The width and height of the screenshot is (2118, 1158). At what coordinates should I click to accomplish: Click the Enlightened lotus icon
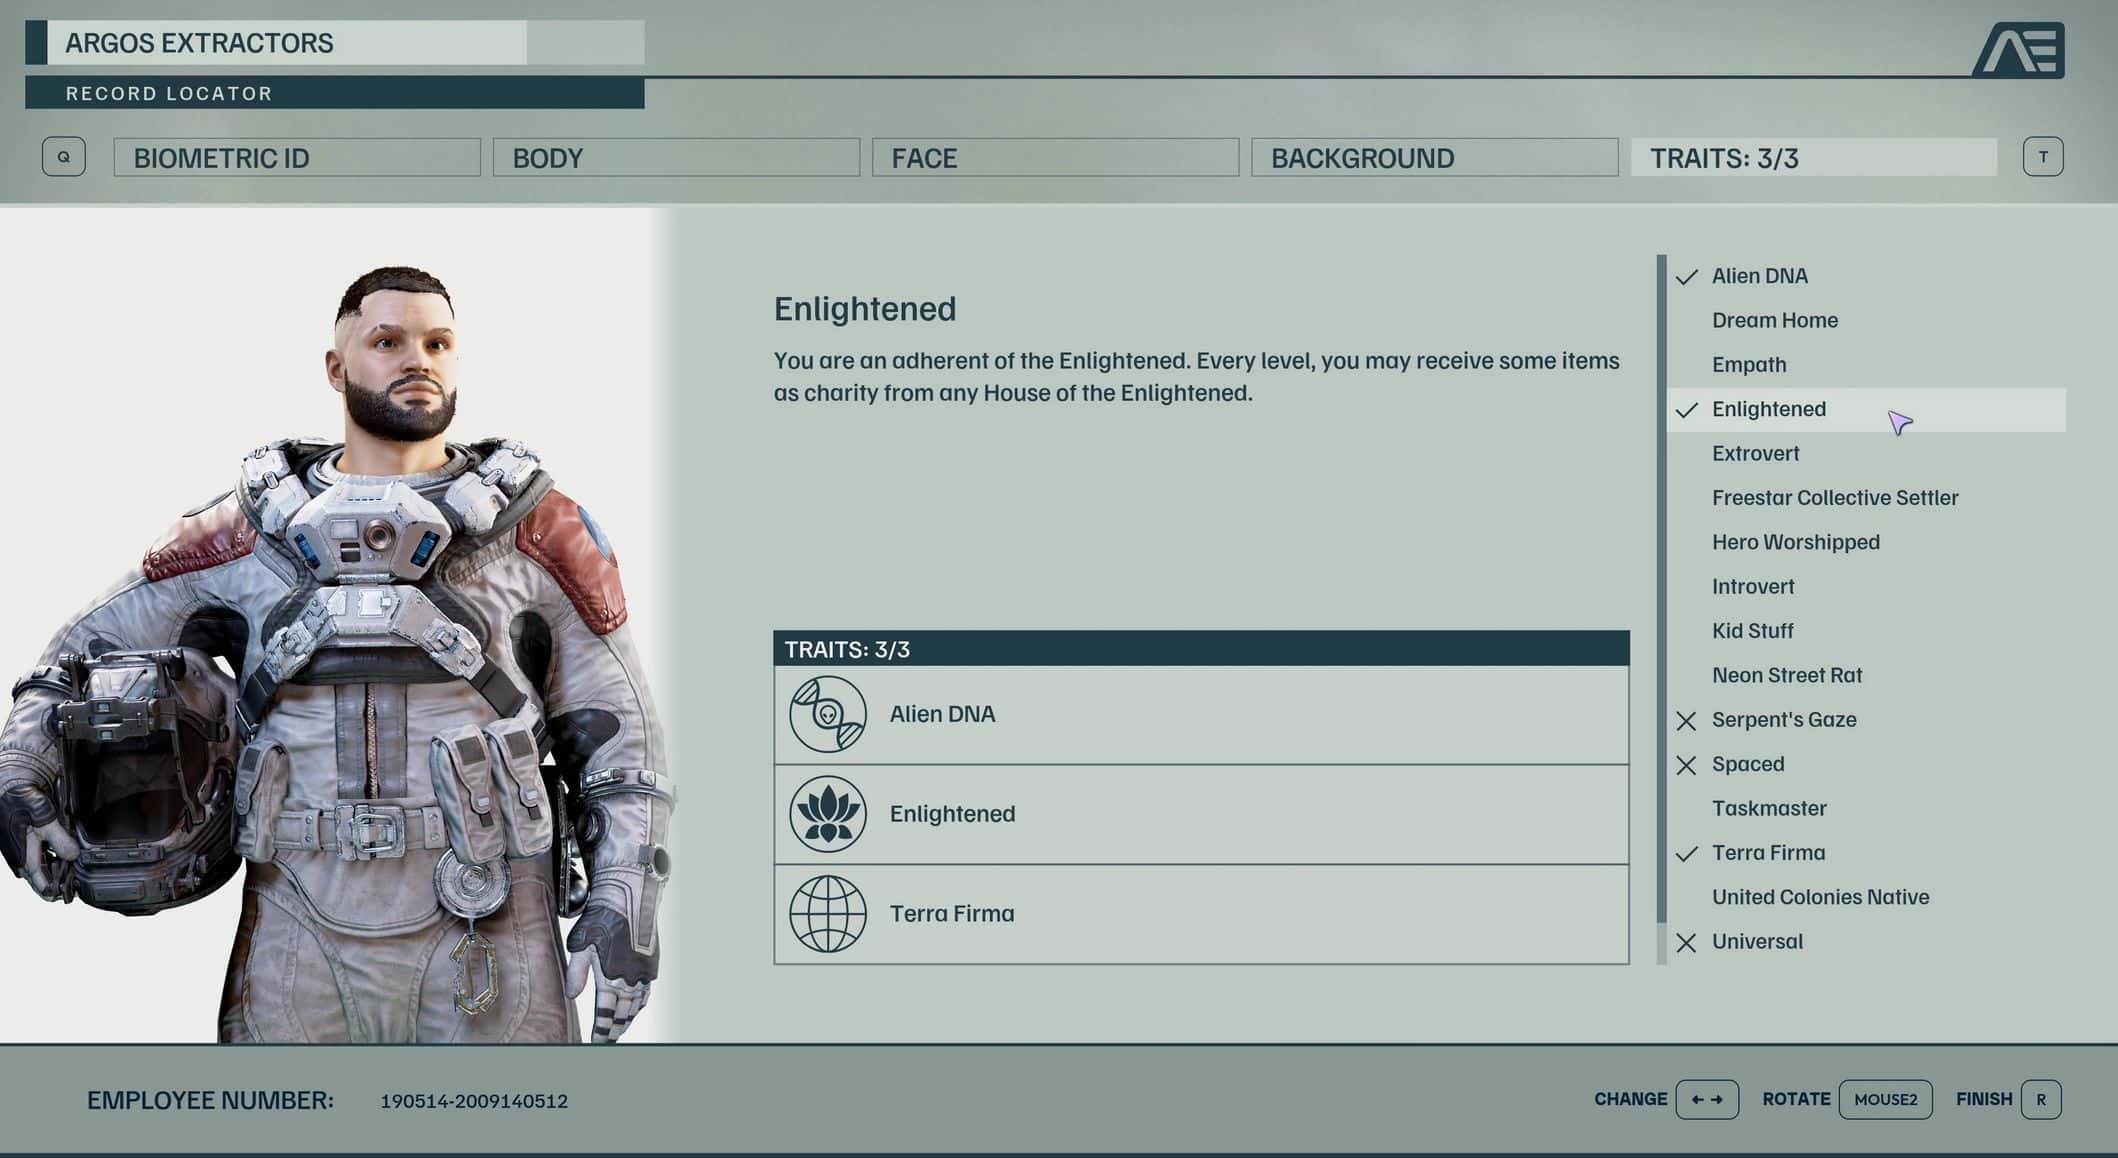point(827,814)
